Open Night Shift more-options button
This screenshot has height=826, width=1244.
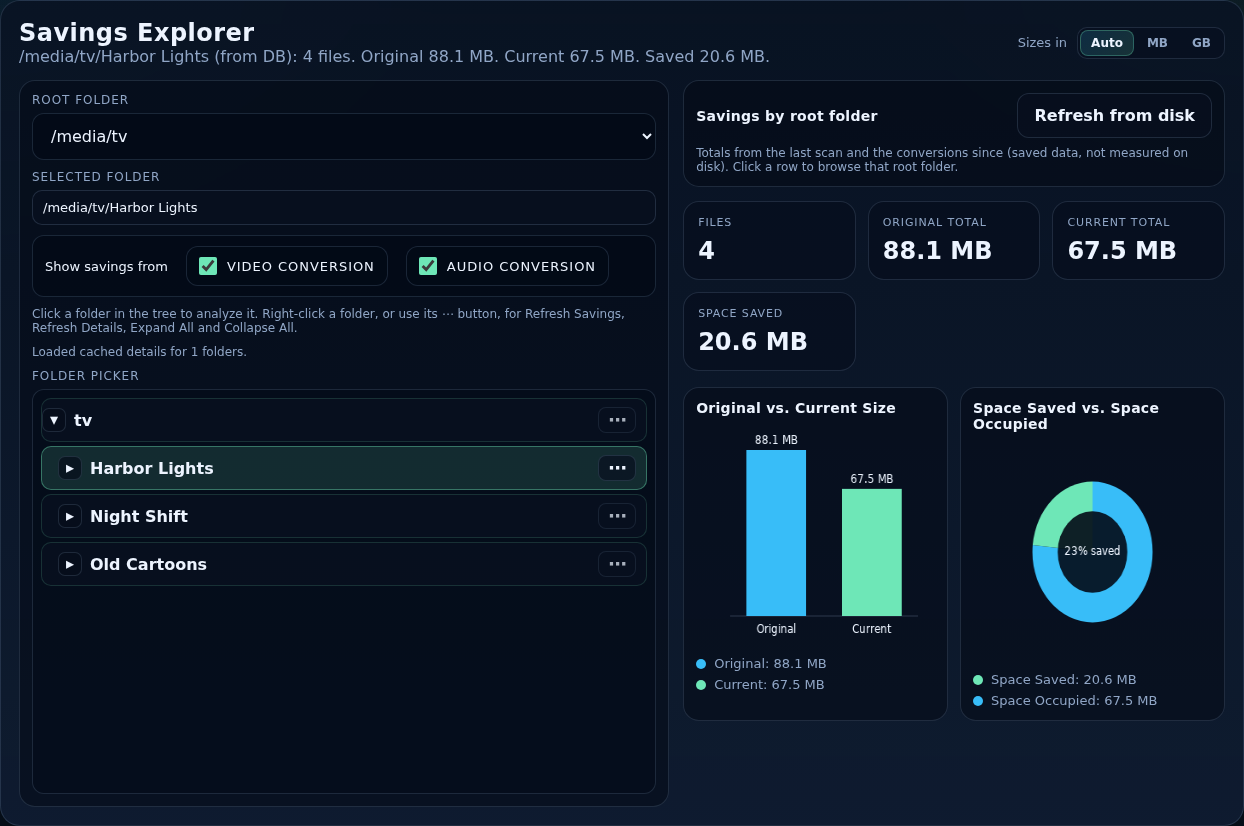(x=617, y=516)
